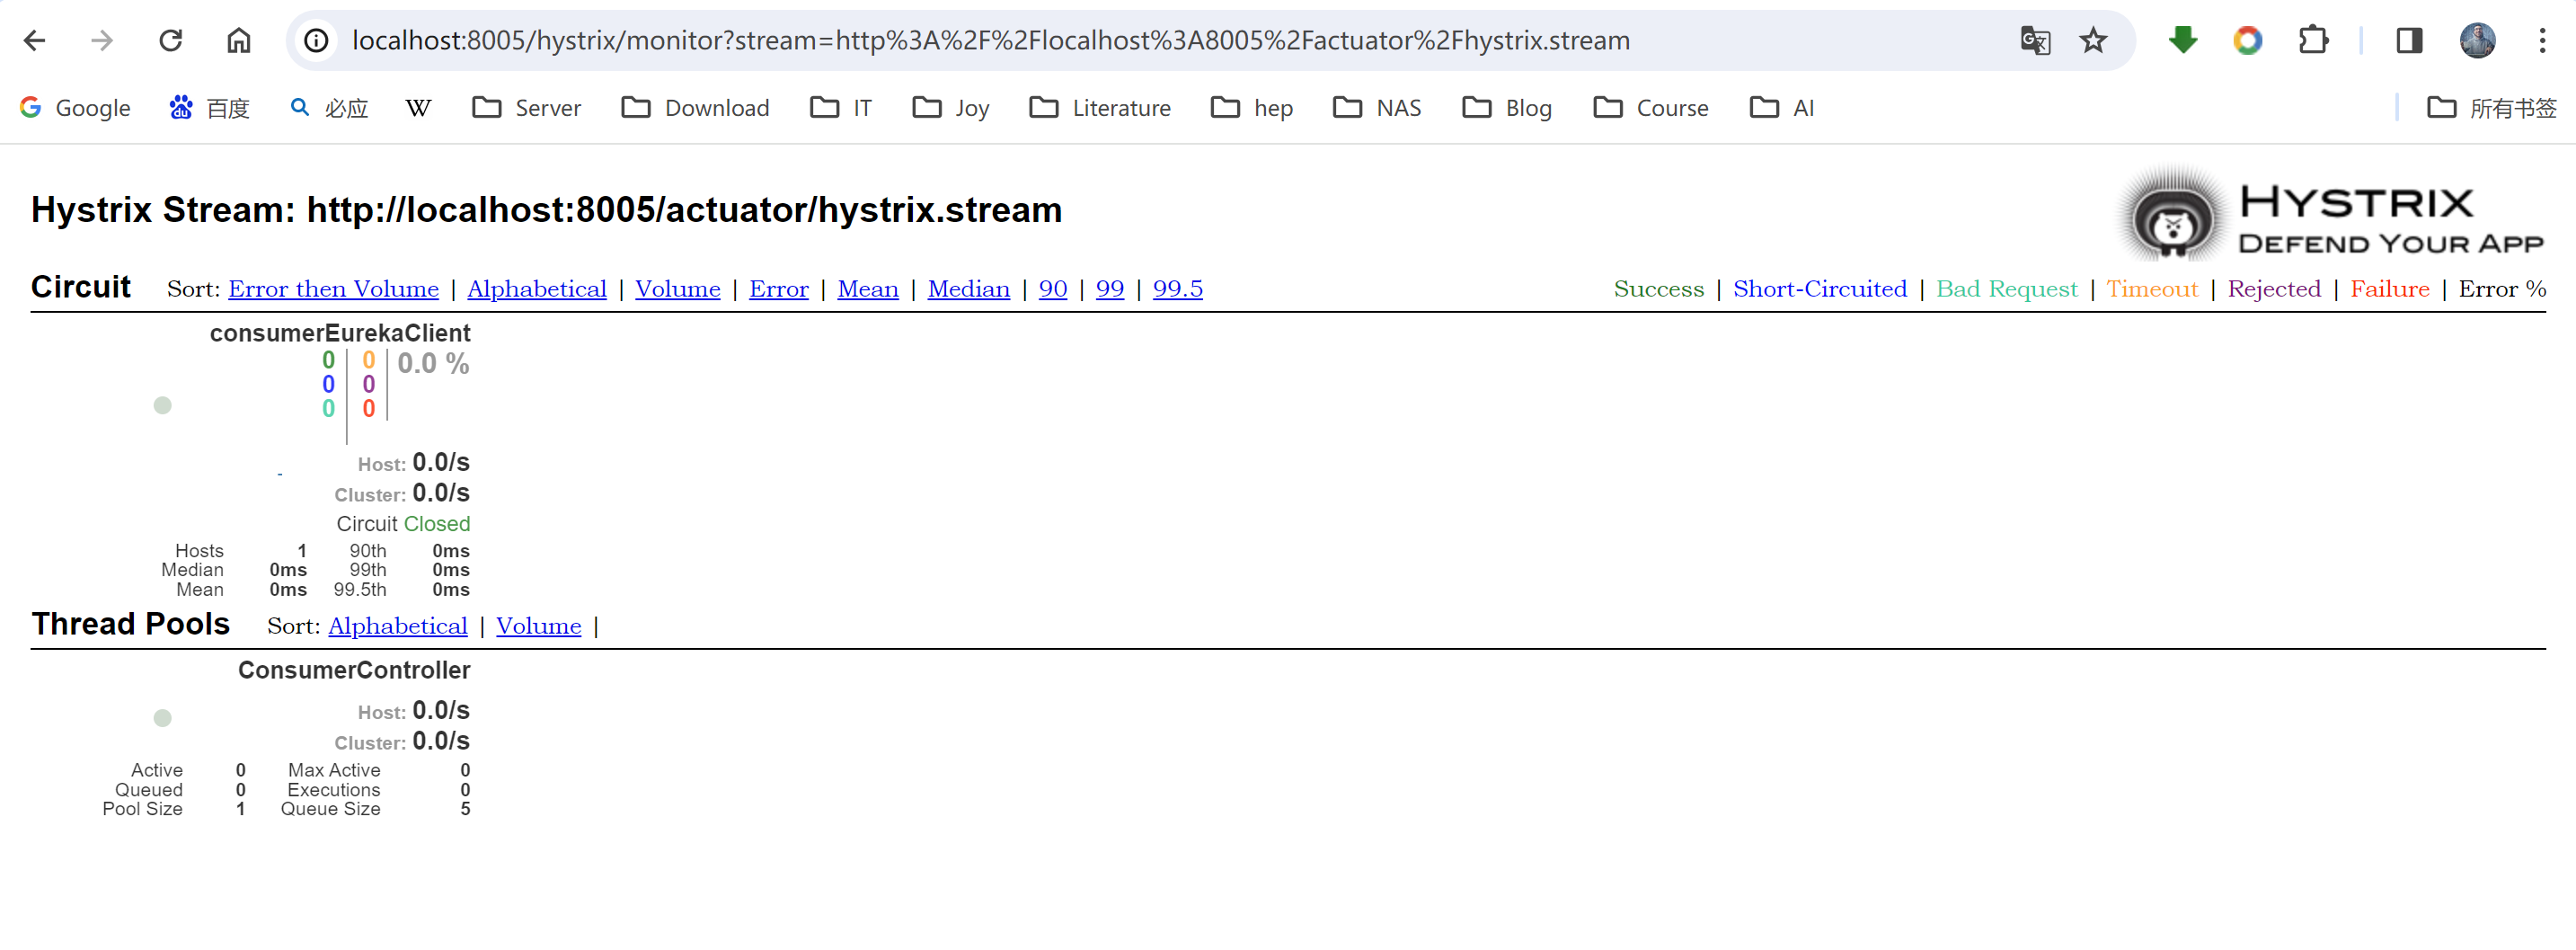This screenshot has width=2576, height=950.
Task: Open the Joy bookmarks folder
Action: coord(950,108)
